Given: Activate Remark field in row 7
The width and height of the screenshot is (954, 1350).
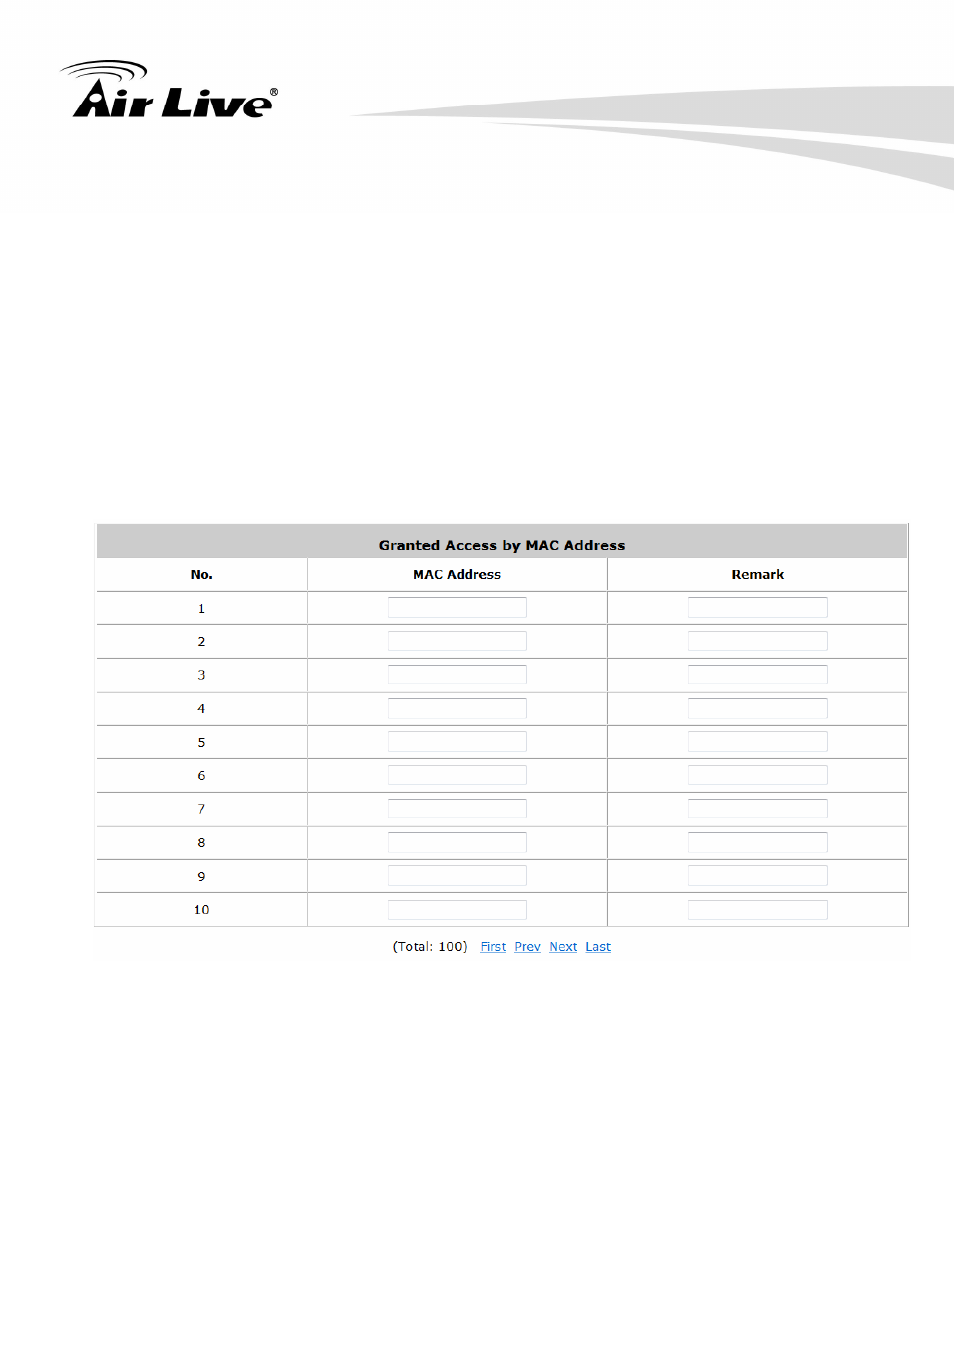Looking at the screenshot, I should pos(758,809).
